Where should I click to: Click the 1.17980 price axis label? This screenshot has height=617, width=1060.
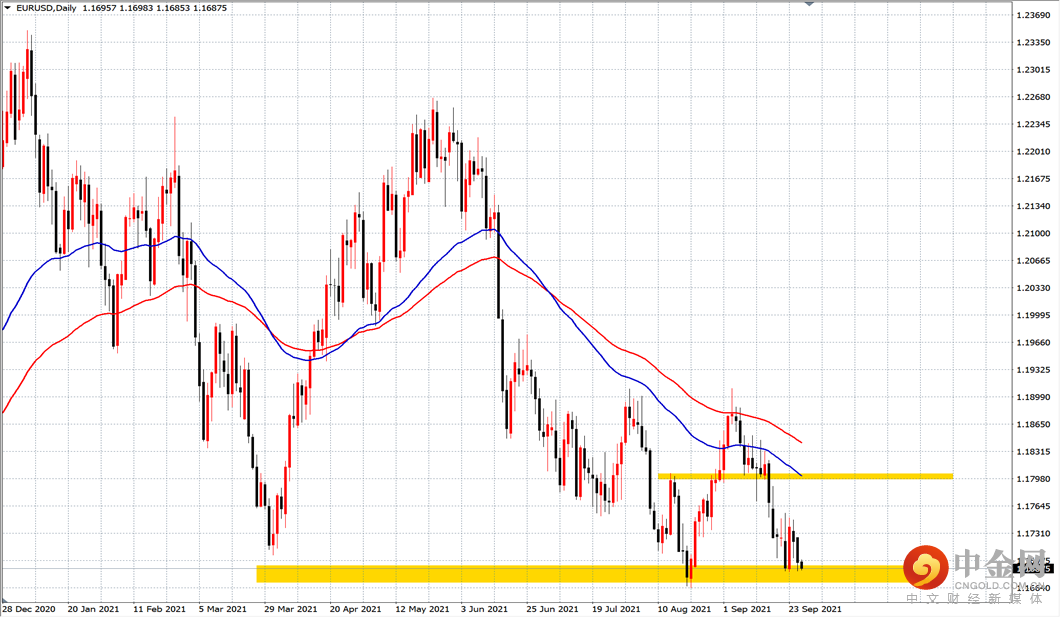coord(1033,478)
